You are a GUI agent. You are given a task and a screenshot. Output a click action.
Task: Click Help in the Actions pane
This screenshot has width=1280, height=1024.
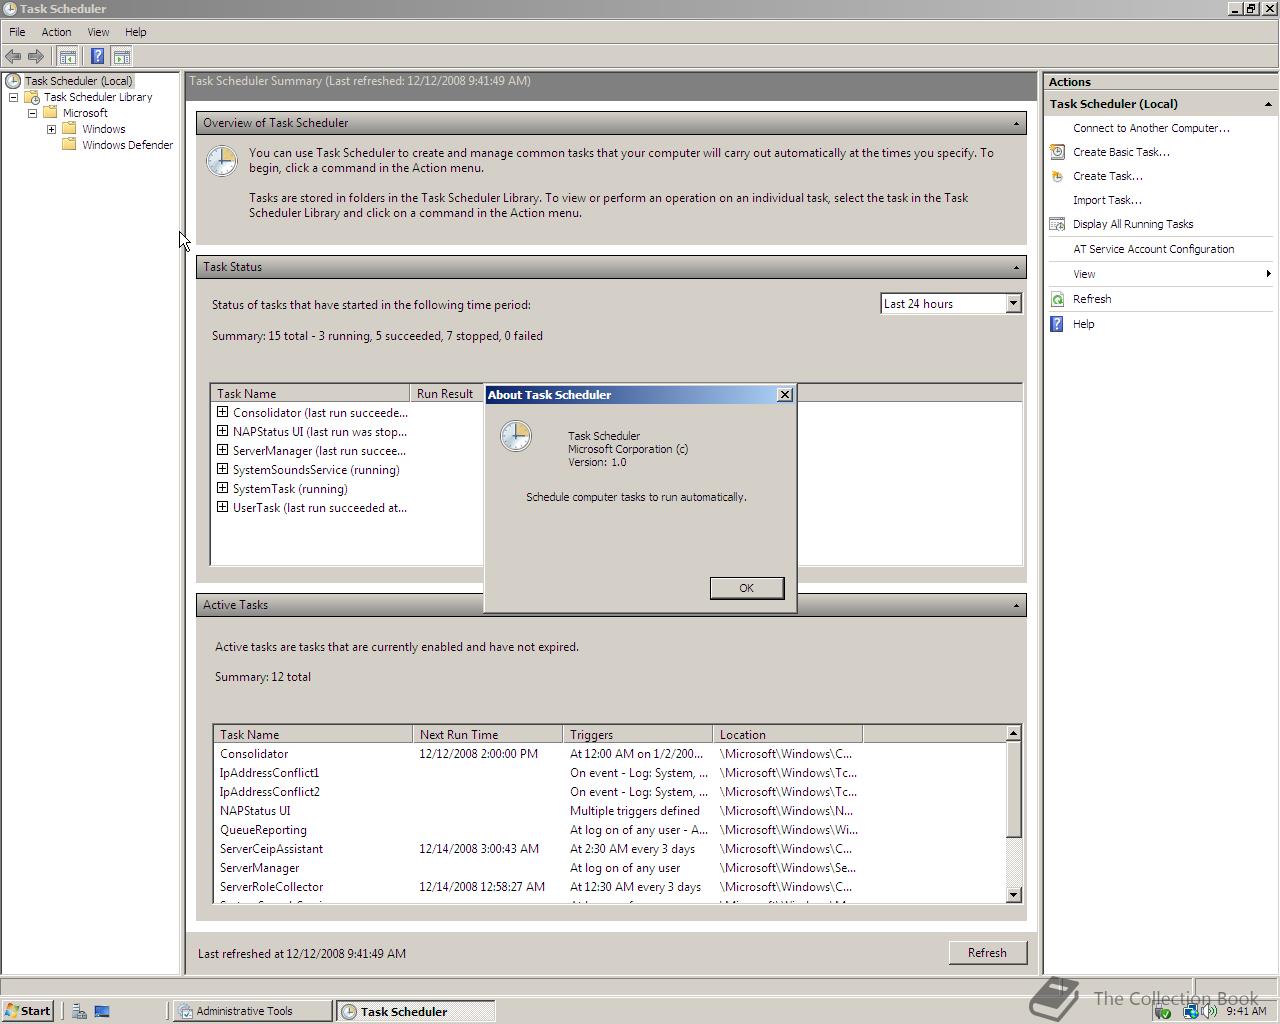(1083, 324)
